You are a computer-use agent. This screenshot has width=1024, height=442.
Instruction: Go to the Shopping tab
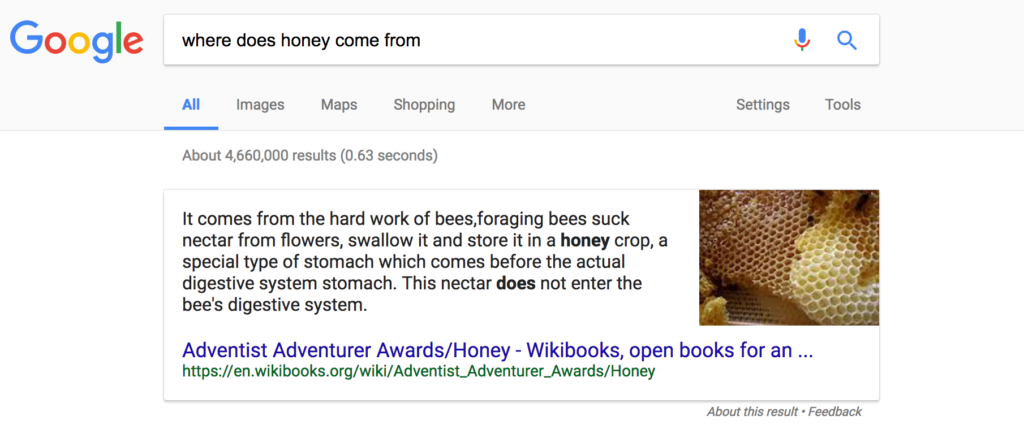pos(424,105)
